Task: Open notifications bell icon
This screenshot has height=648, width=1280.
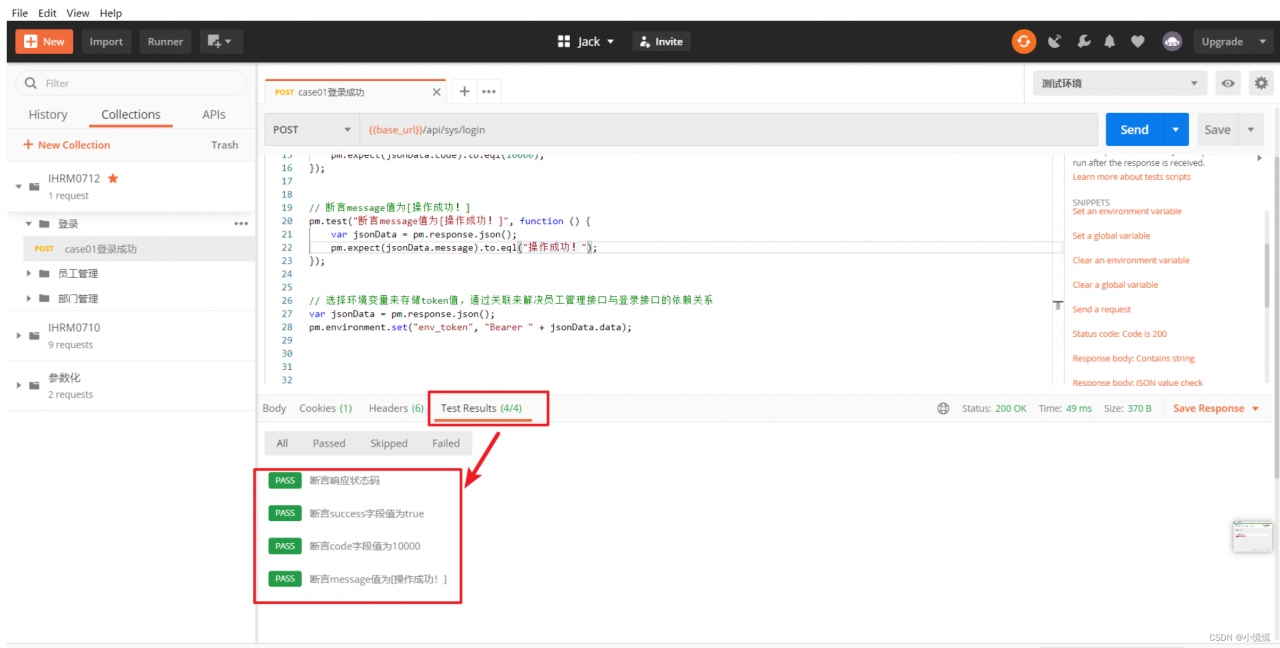Action: tap(1110, 41)
